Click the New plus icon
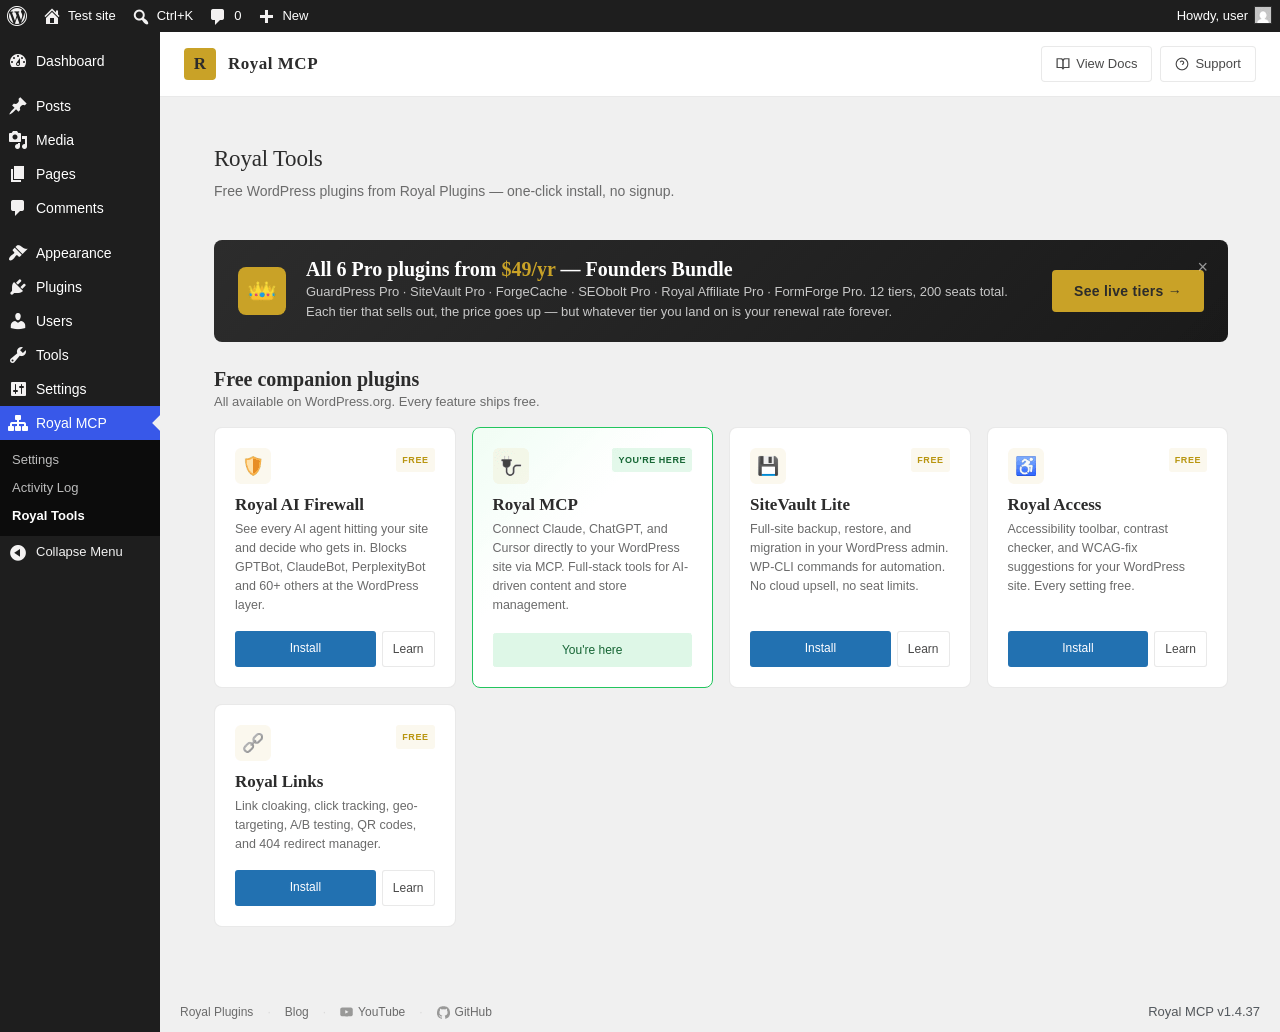1280x1032 pixels. (266, 16)
